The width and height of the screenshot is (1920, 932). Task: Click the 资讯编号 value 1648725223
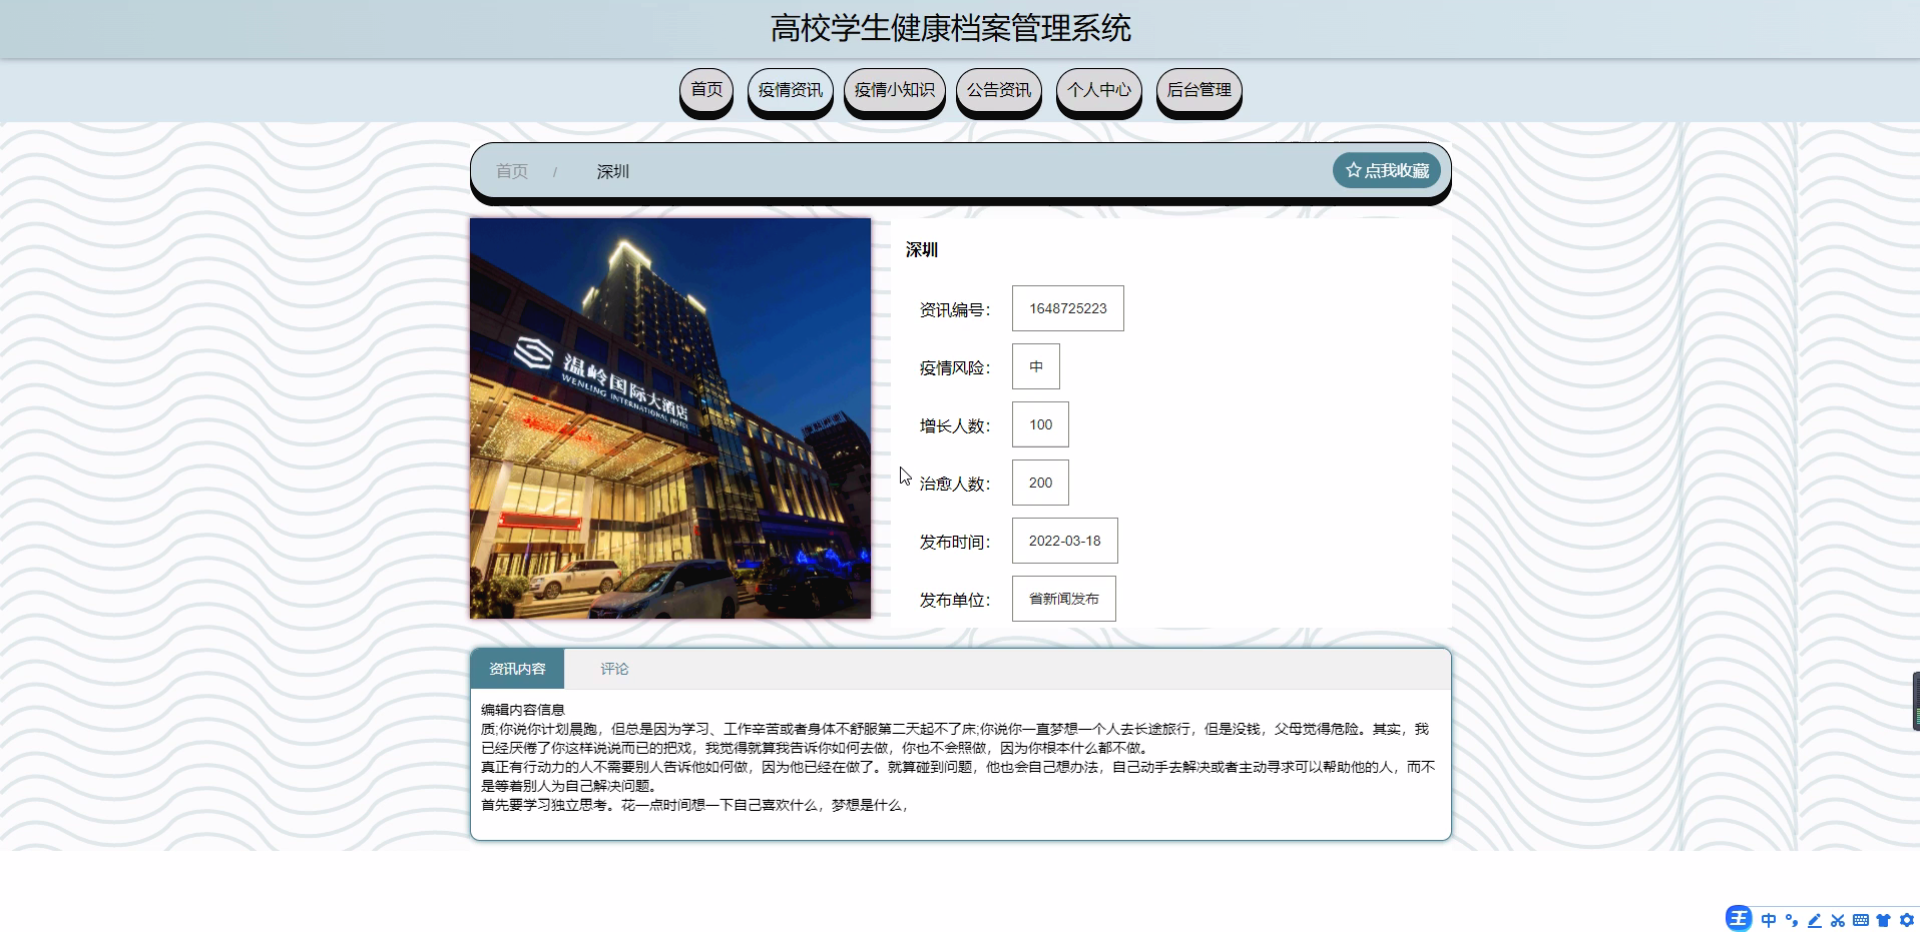pos(1068,308)
